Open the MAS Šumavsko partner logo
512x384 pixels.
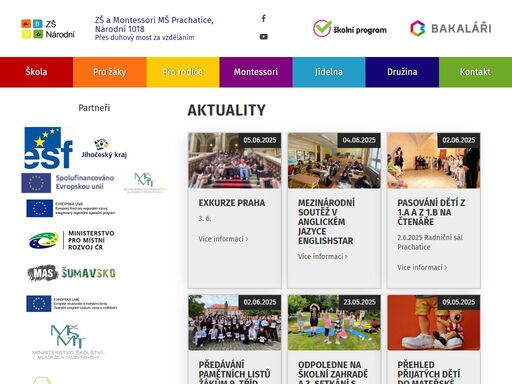(x=71, y=273)
